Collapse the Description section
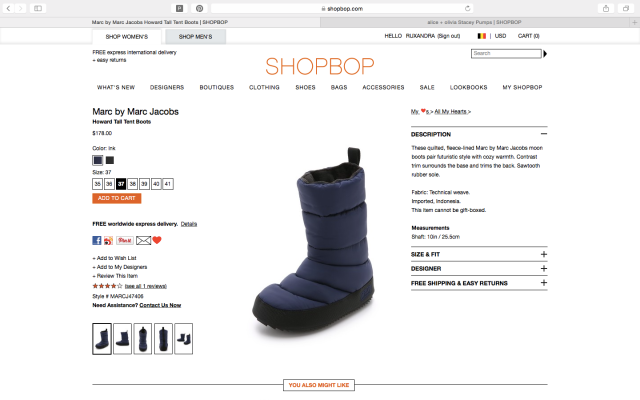 (x=544, y=134)
